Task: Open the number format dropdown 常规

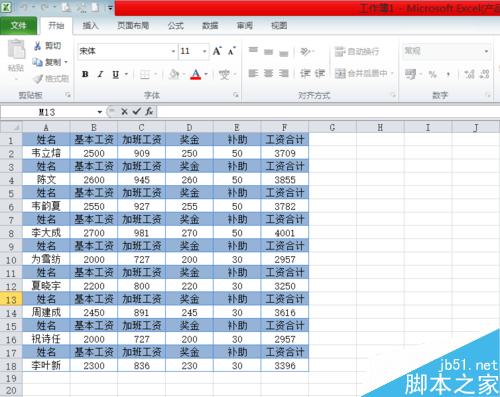Action: 486,51
